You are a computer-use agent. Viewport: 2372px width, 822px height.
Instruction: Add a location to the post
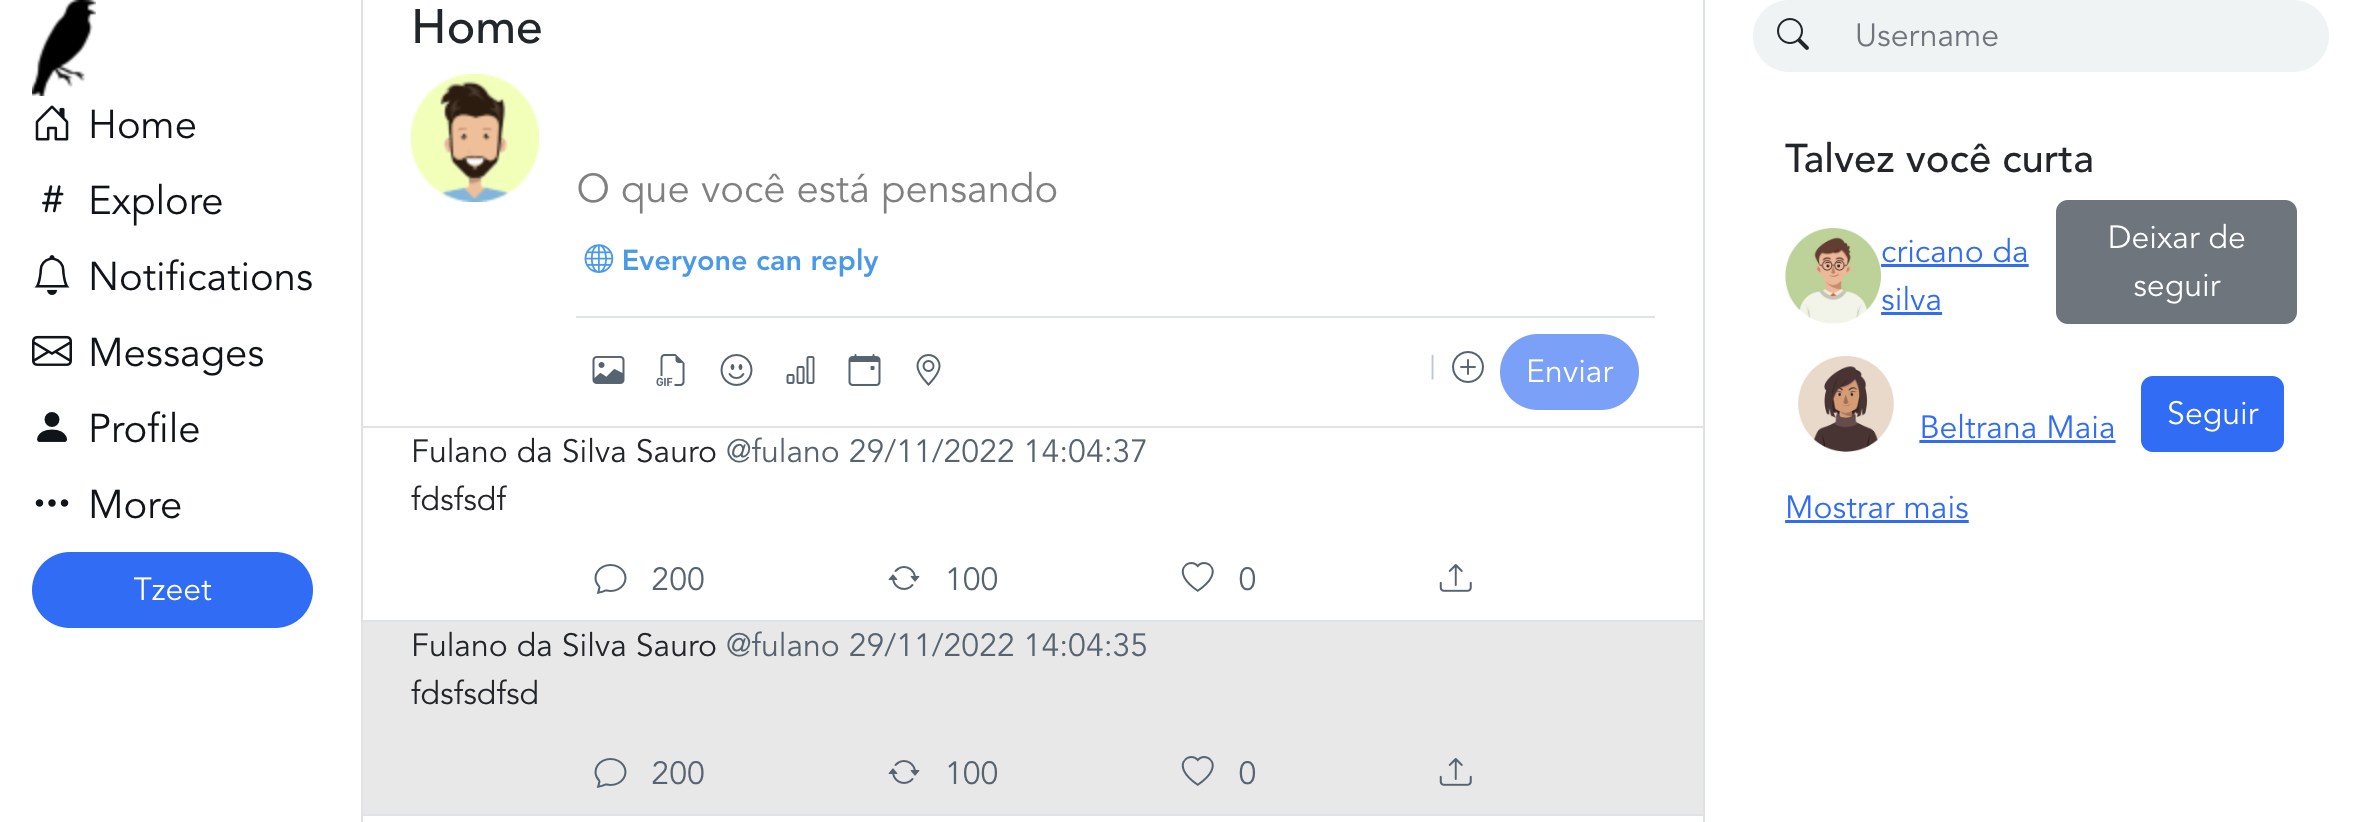pyautogui.click(x=928, y=370)
